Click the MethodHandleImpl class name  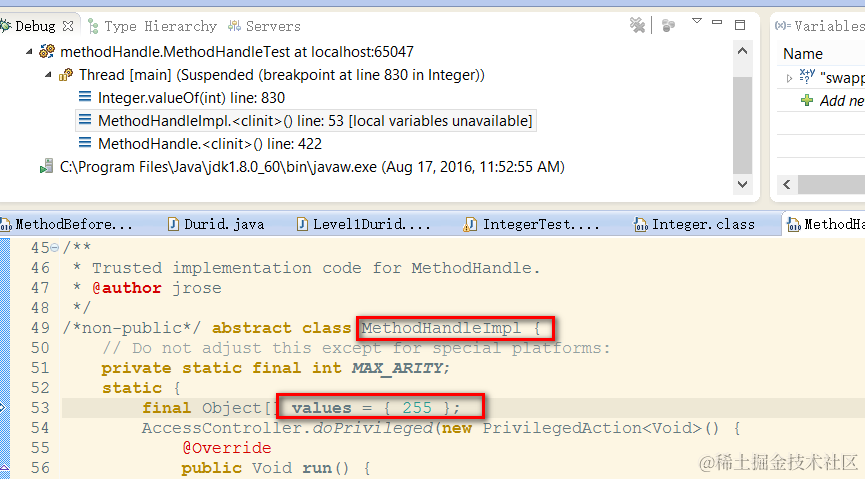point(441,328)
